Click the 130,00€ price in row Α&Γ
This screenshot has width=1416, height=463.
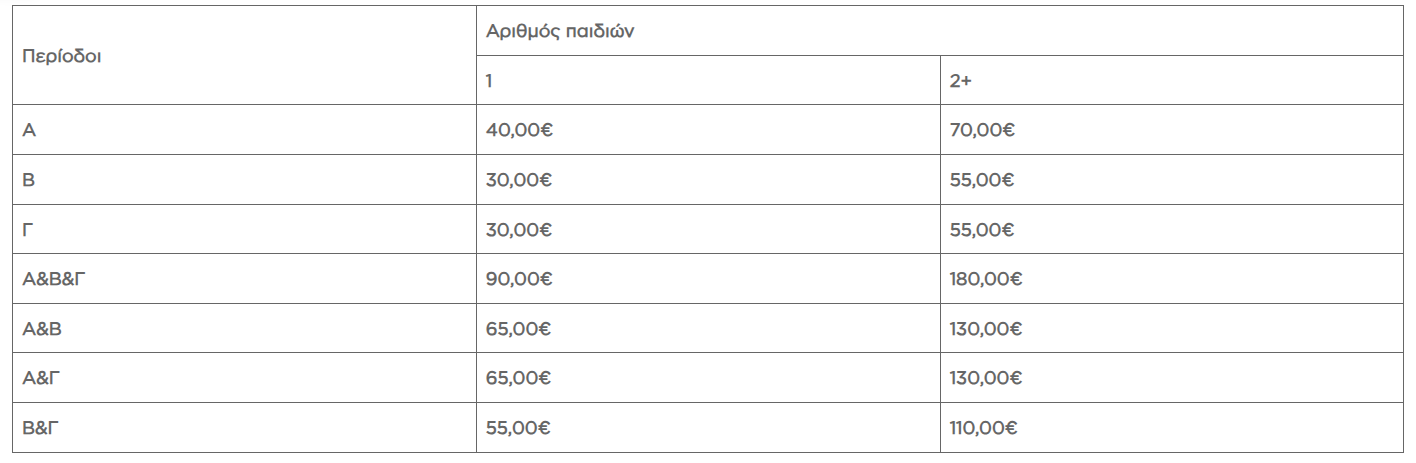tap(986, 378)
